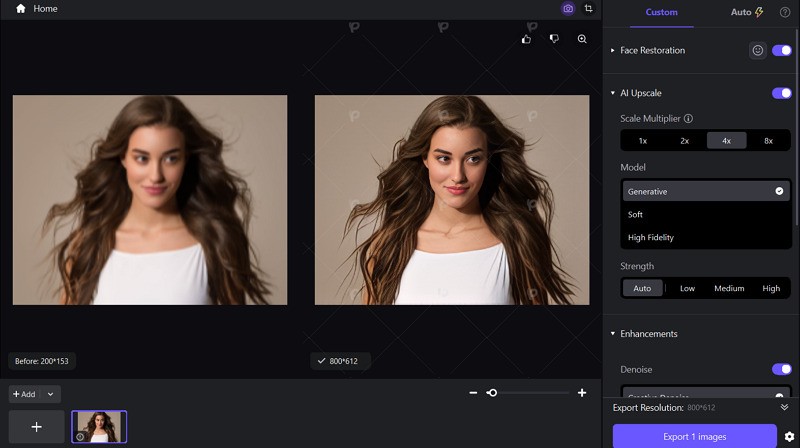Click the Auto lightning bolt icon
800x448 pixels.
[x=759, y=12]
